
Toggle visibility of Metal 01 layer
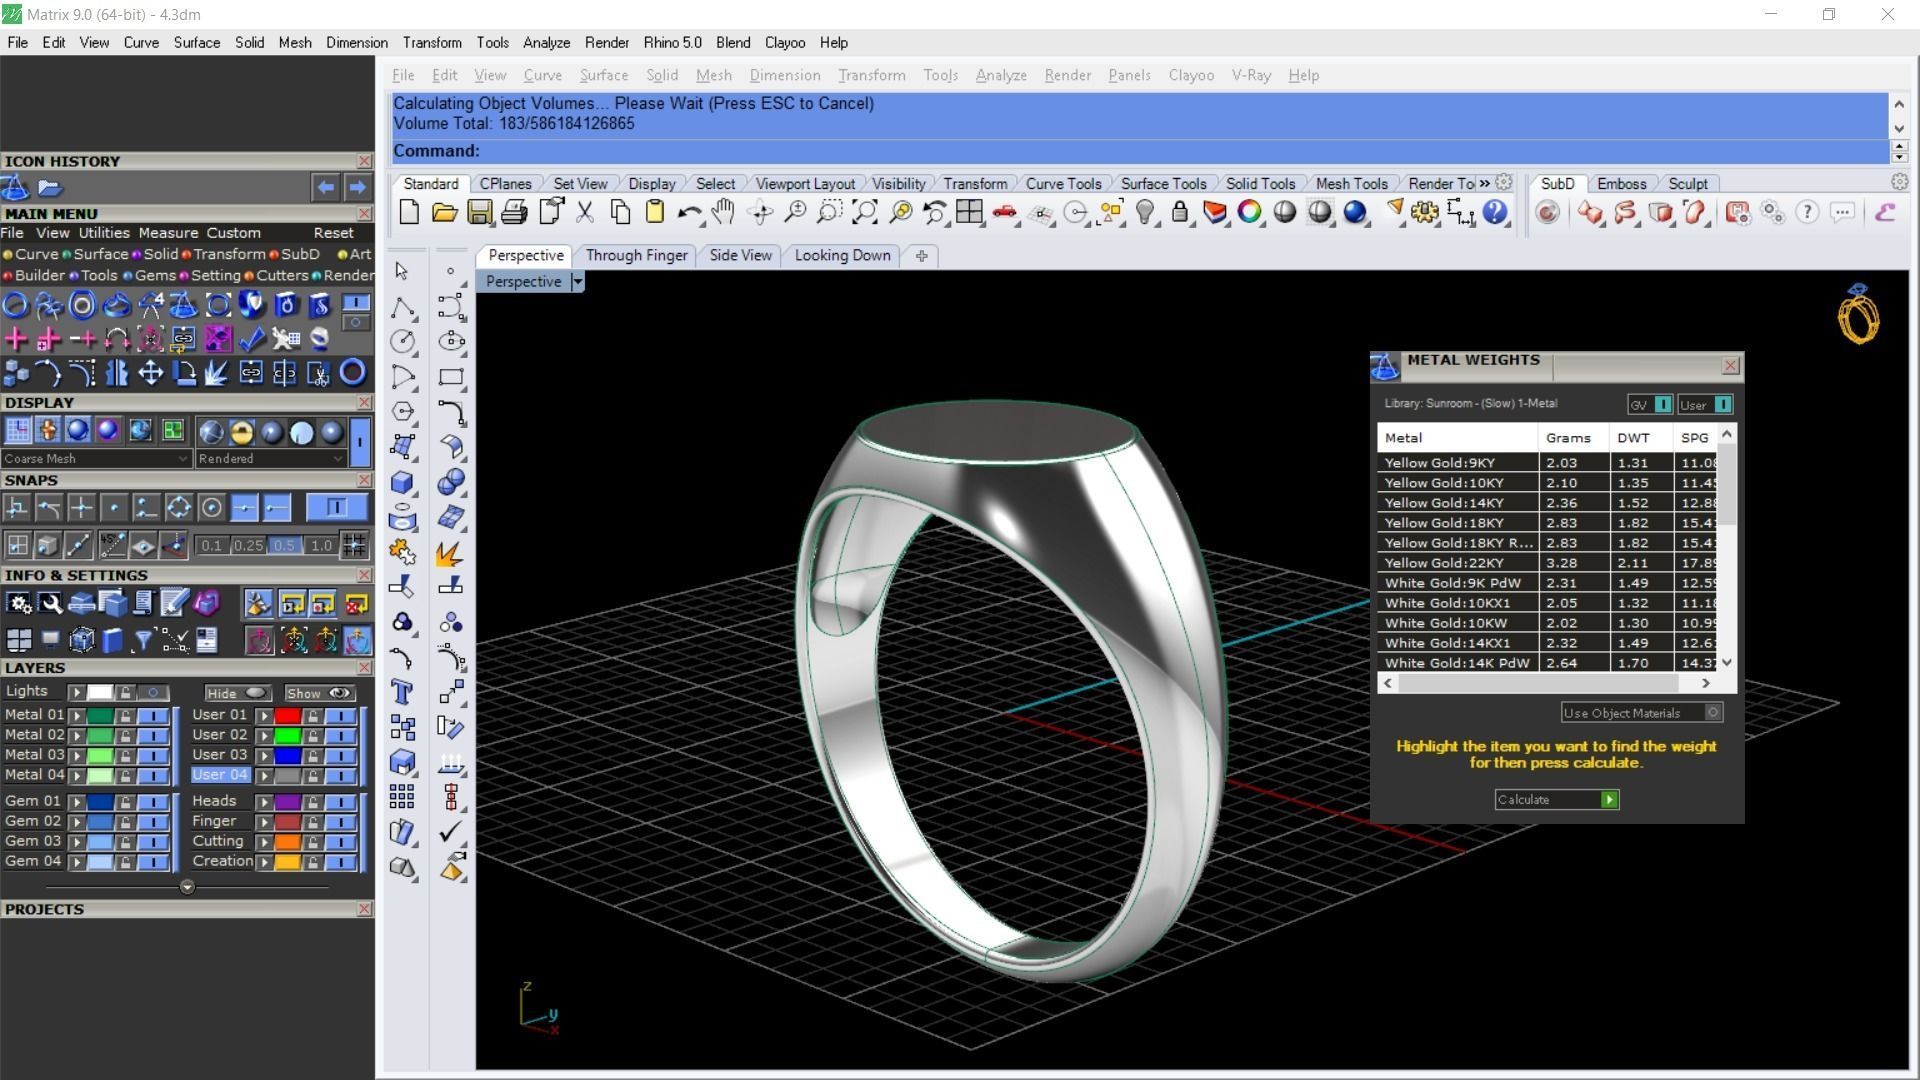click(x=153, y=715)
